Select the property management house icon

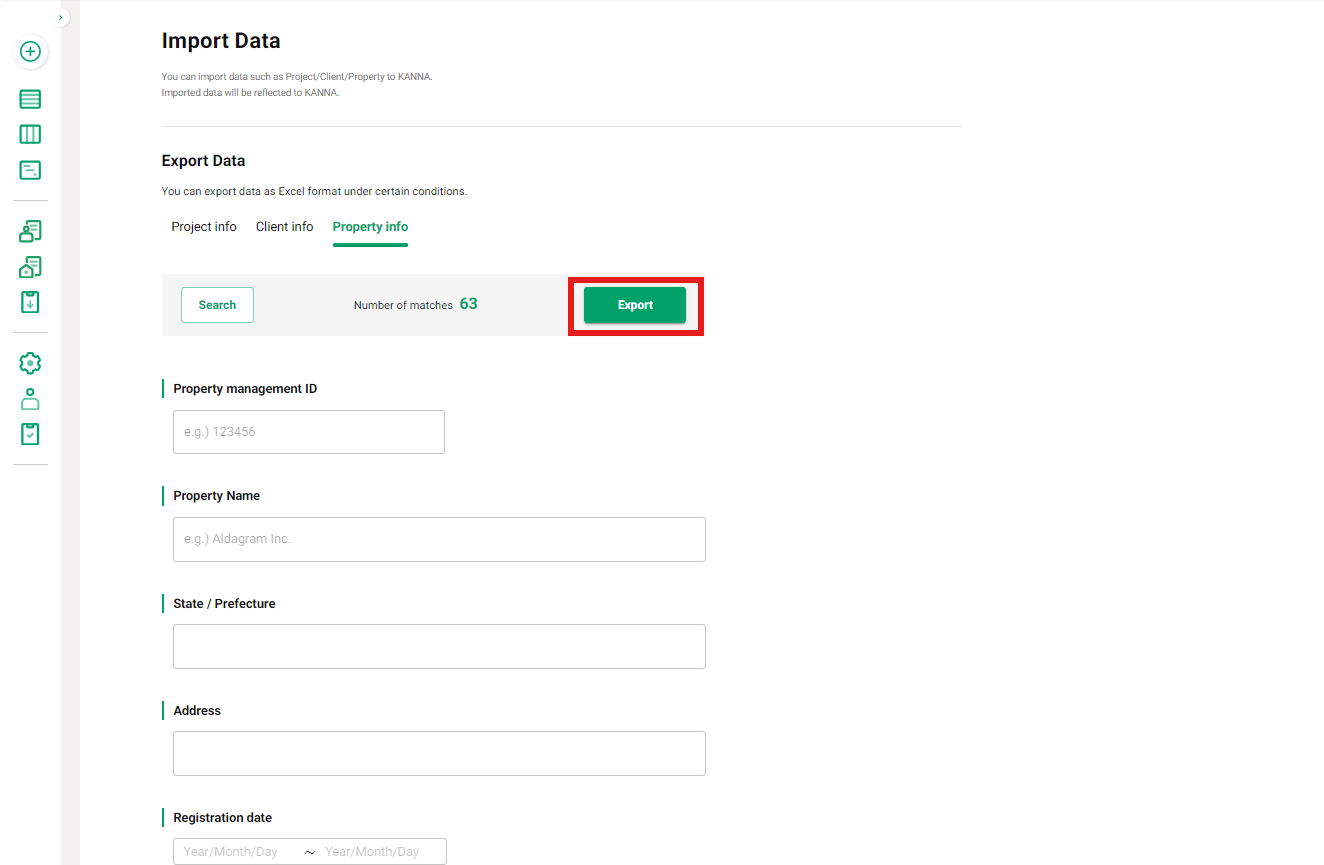(x=30, y=267)
